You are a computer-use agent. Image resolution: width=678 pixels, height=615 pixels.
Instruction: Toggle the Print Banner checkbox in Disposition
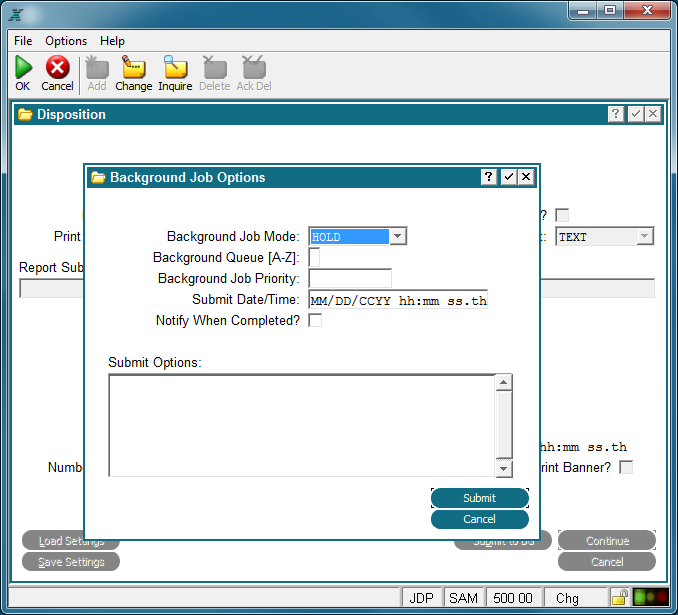pyautogui.click(x=626, y=467)
